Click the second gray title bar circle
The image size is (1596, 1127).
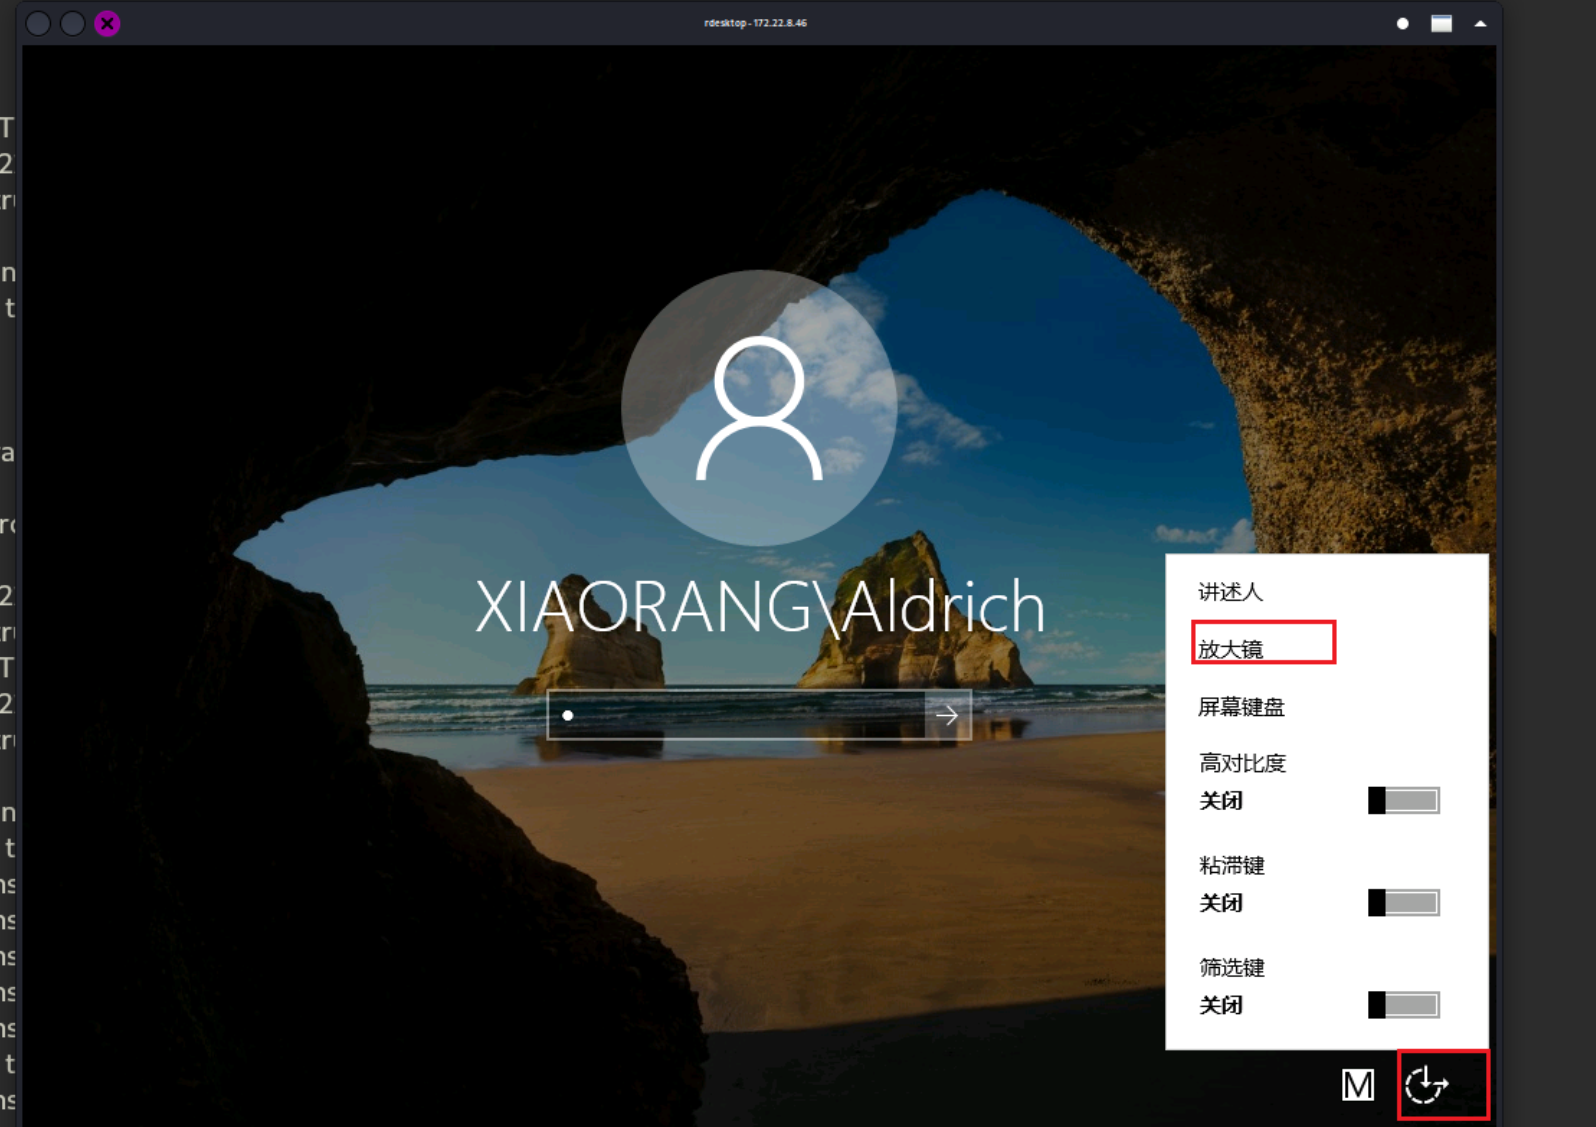(72, 23)
